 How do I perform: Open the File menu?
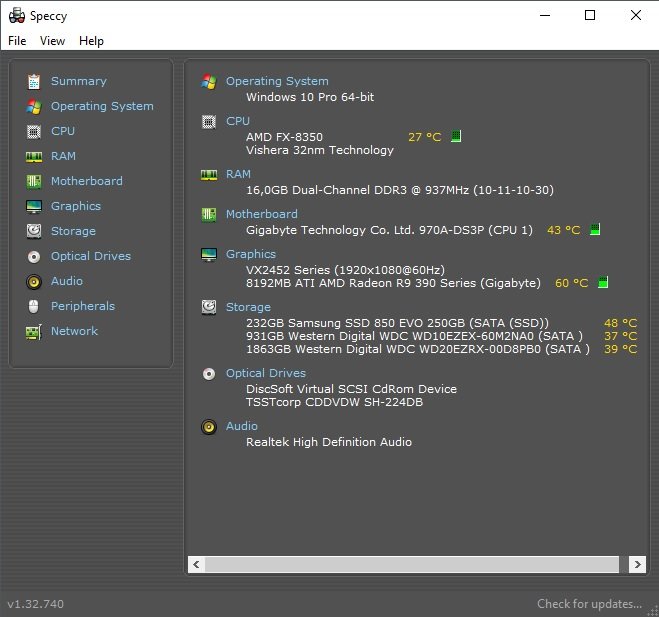tap(17, 41)
